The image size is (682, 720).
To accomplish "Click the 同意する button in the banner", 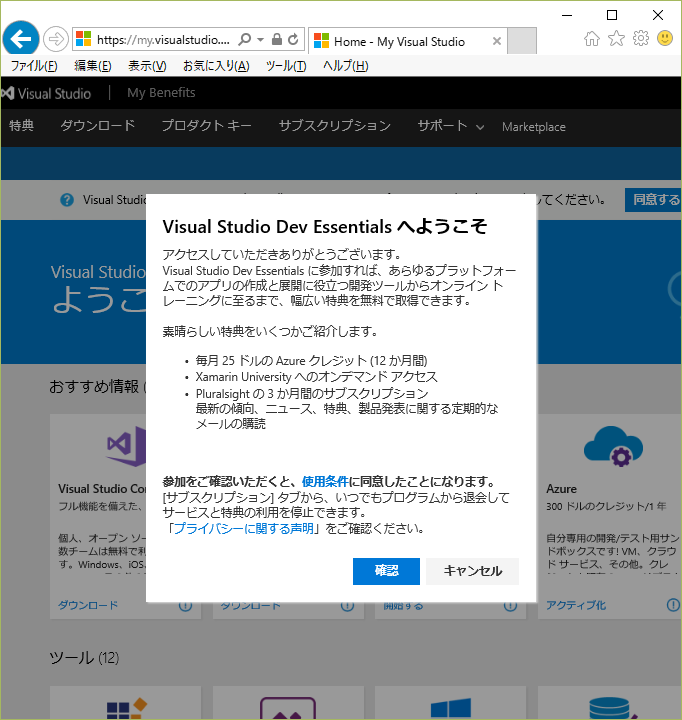I will pyautogui.click(x=653, y=200).
